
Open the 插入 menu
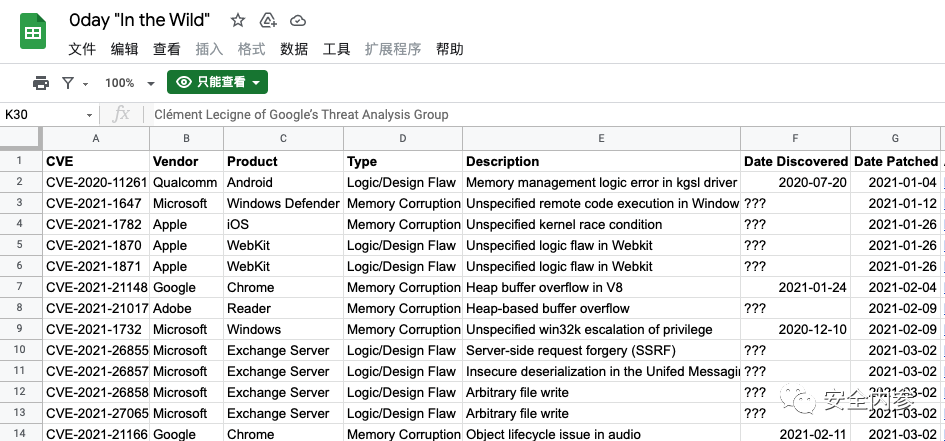click(209, 49)
